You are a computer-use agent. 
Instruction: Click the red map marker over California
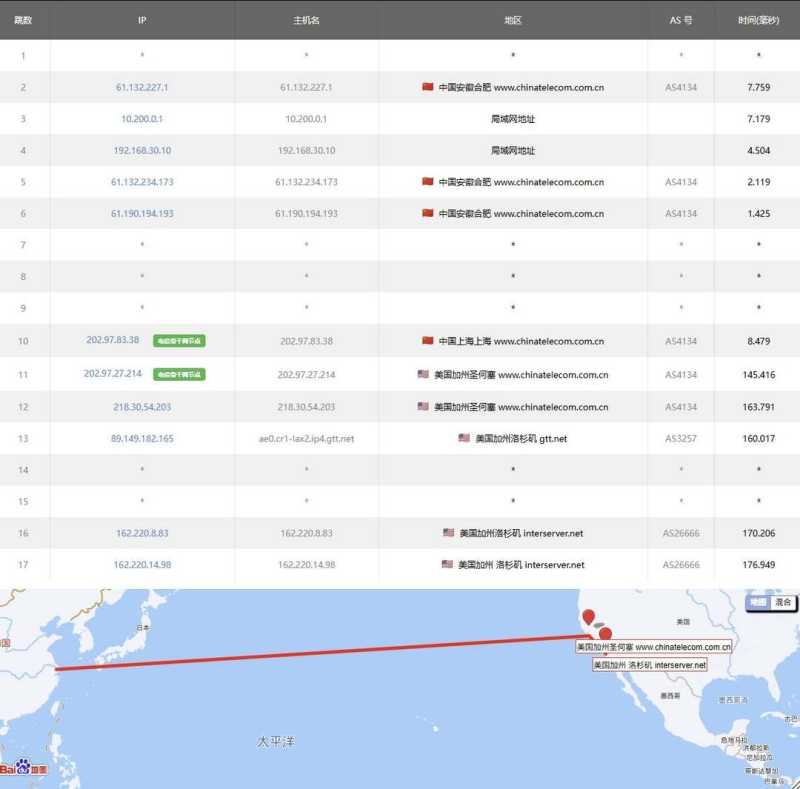click(590, 618)
